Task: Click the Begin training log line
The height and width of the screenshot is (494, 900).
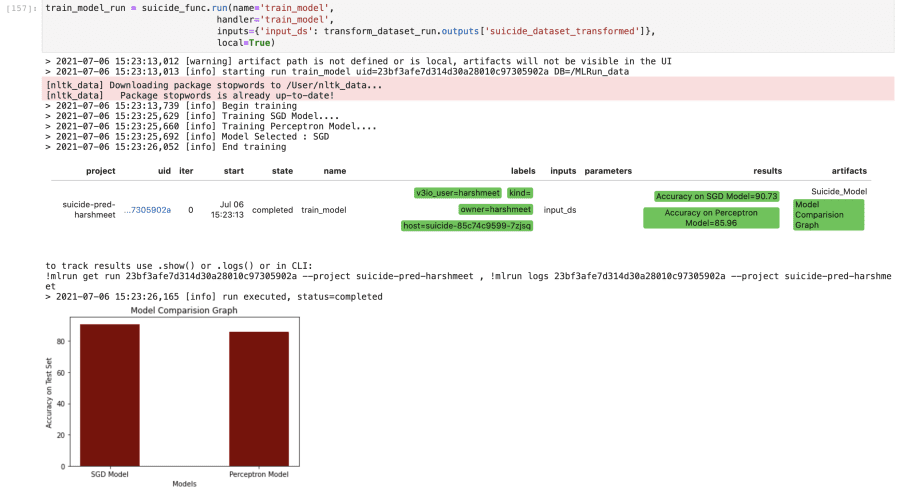Action: pyautogui.click(x=171, y=106)
